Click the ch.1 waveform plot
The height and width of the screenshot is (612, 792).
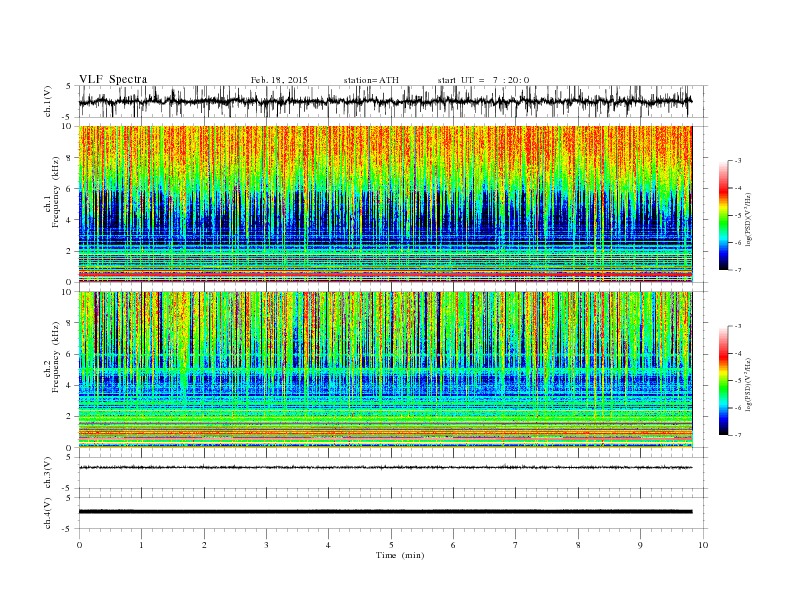point(393,101)
